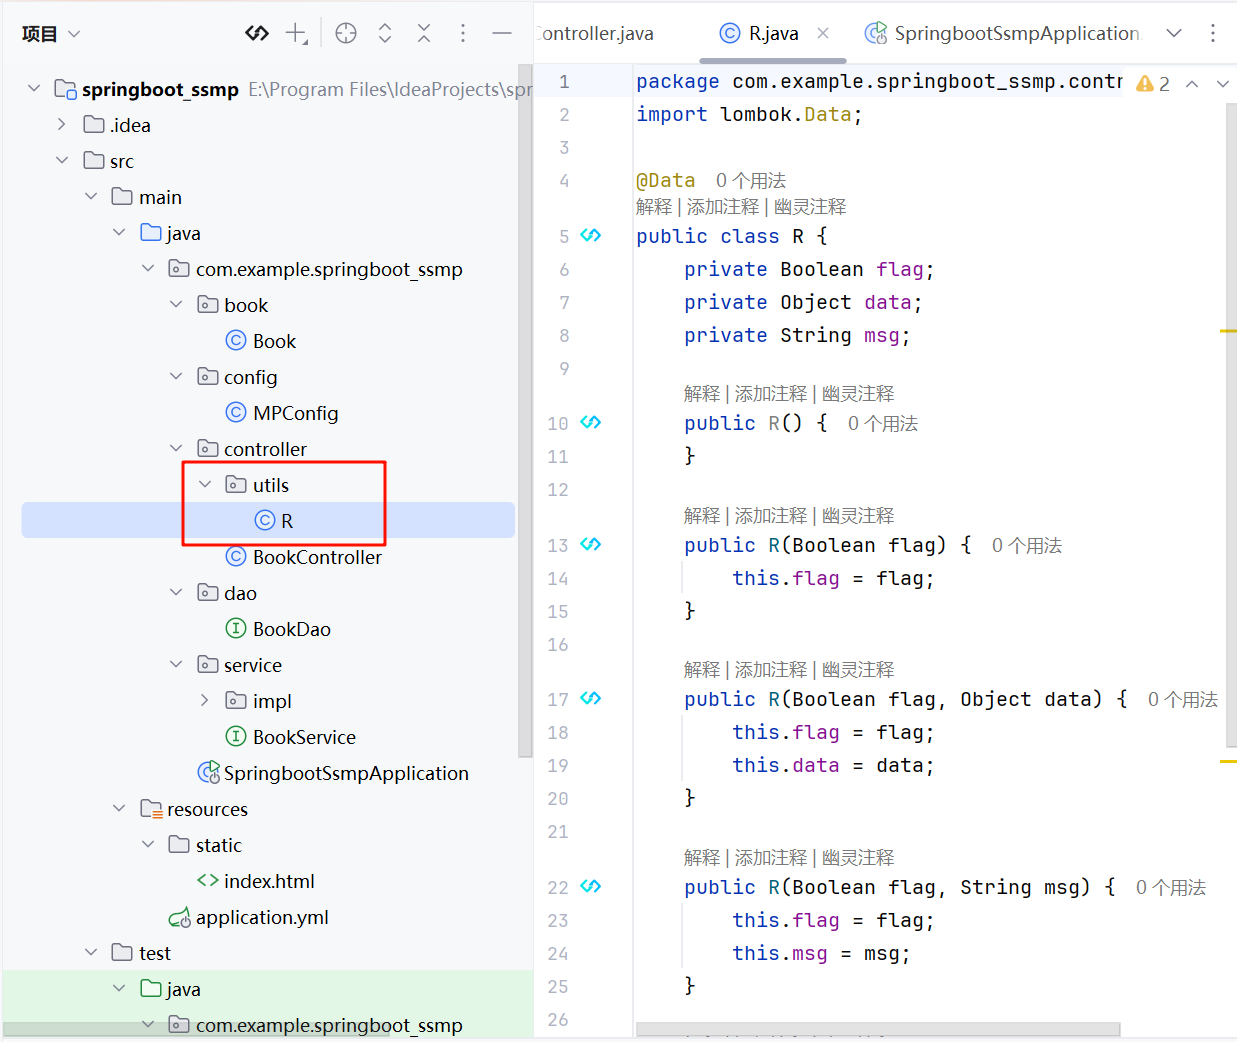Click the gutter icon on line 10

(x=591, y=423)
